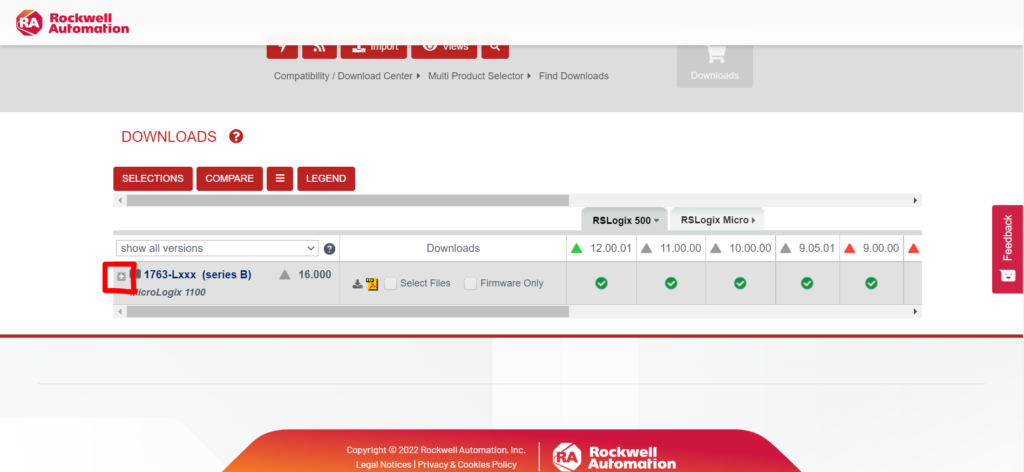1024x472 pixels.
Task: Click the download arrow icon in Downloads column
Action: click(x=357, y=284)
